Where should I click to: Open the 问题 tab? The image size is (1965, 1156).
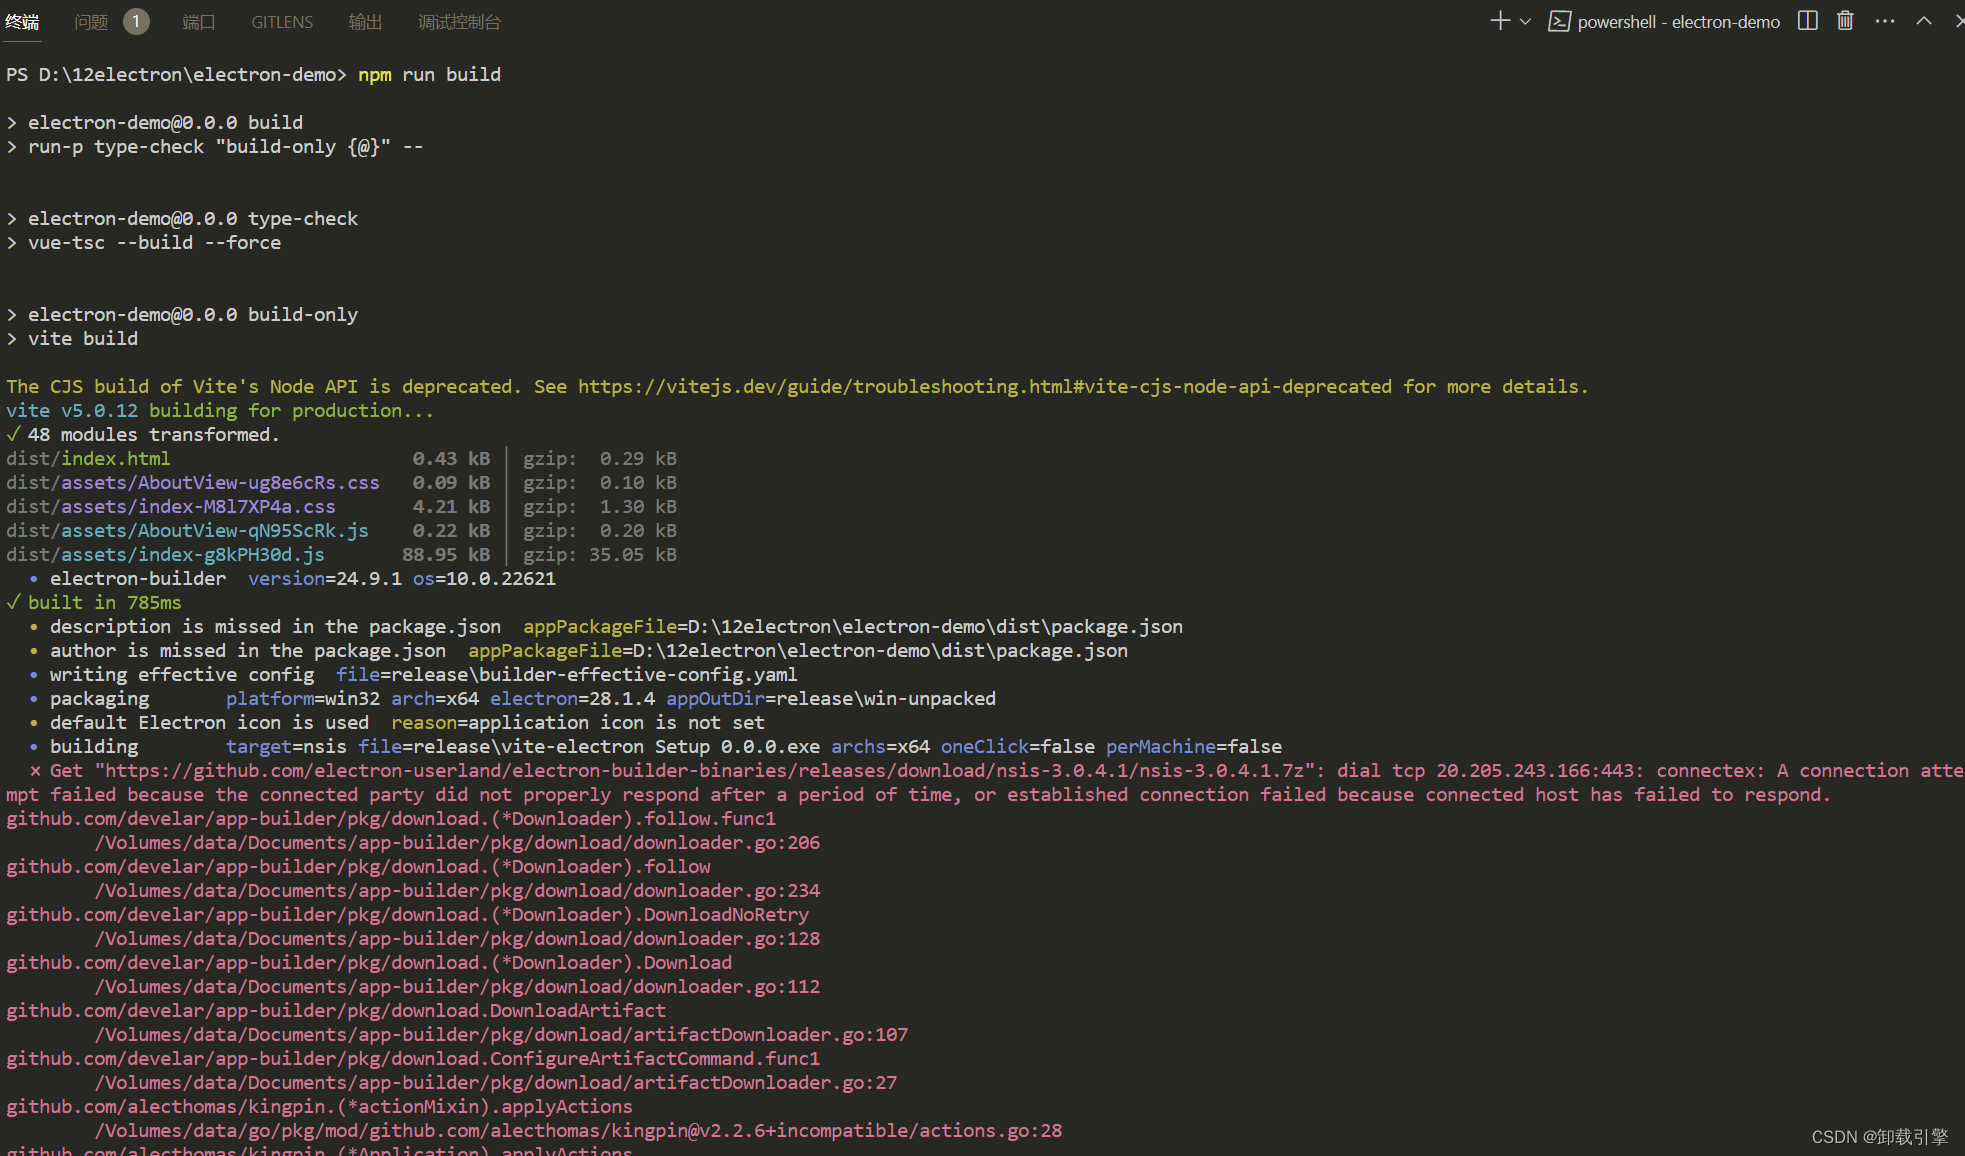tap(91, 22)
